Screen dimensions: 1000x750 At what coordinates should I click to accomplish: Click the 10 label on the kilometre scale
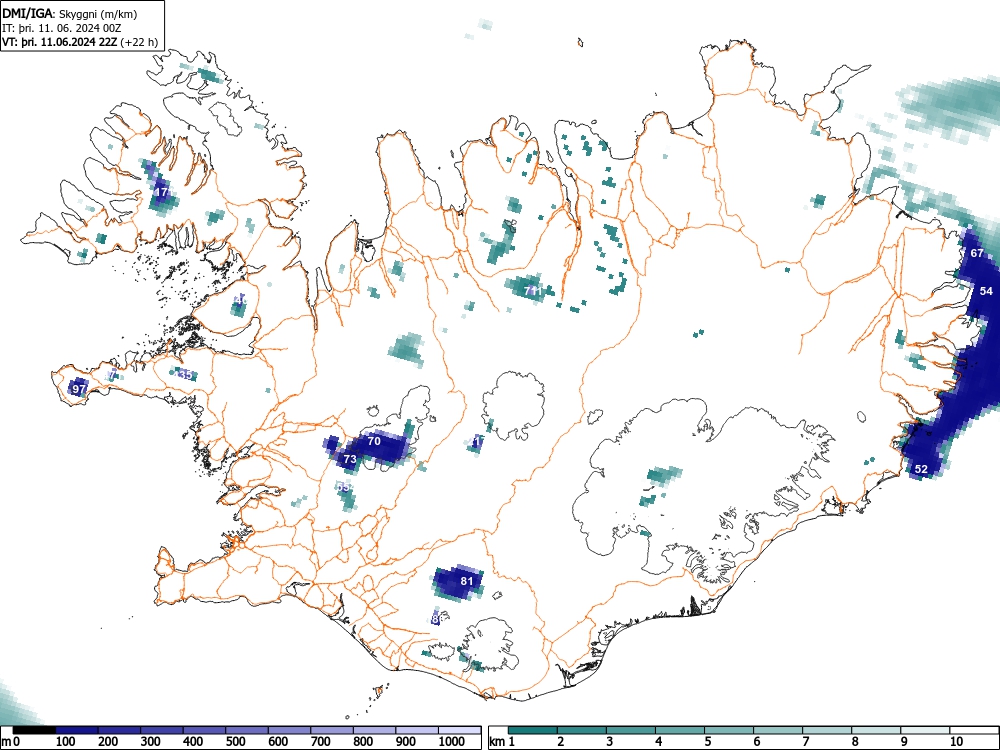[x=956, y=741]
